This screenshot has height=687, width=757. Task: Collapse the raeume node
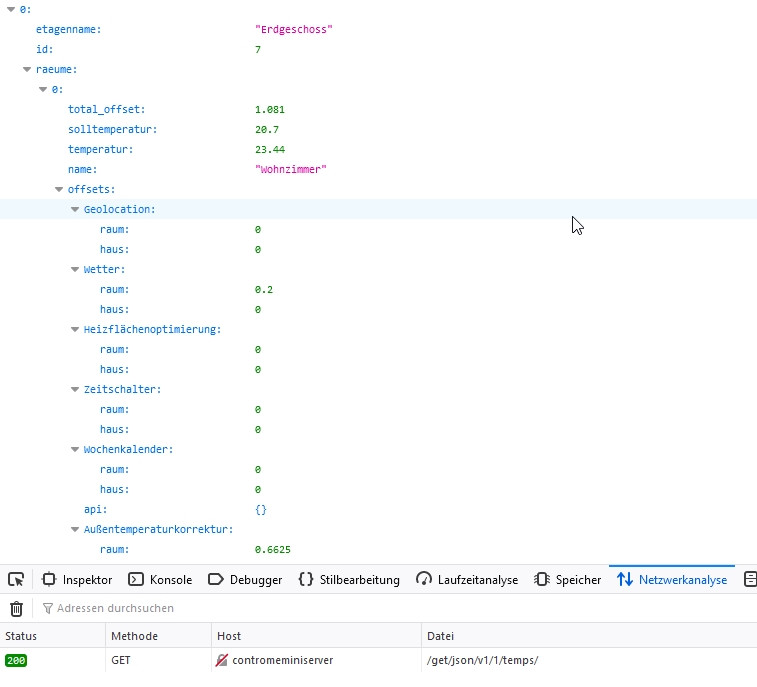pyautogui.click(x=27, y=70)
